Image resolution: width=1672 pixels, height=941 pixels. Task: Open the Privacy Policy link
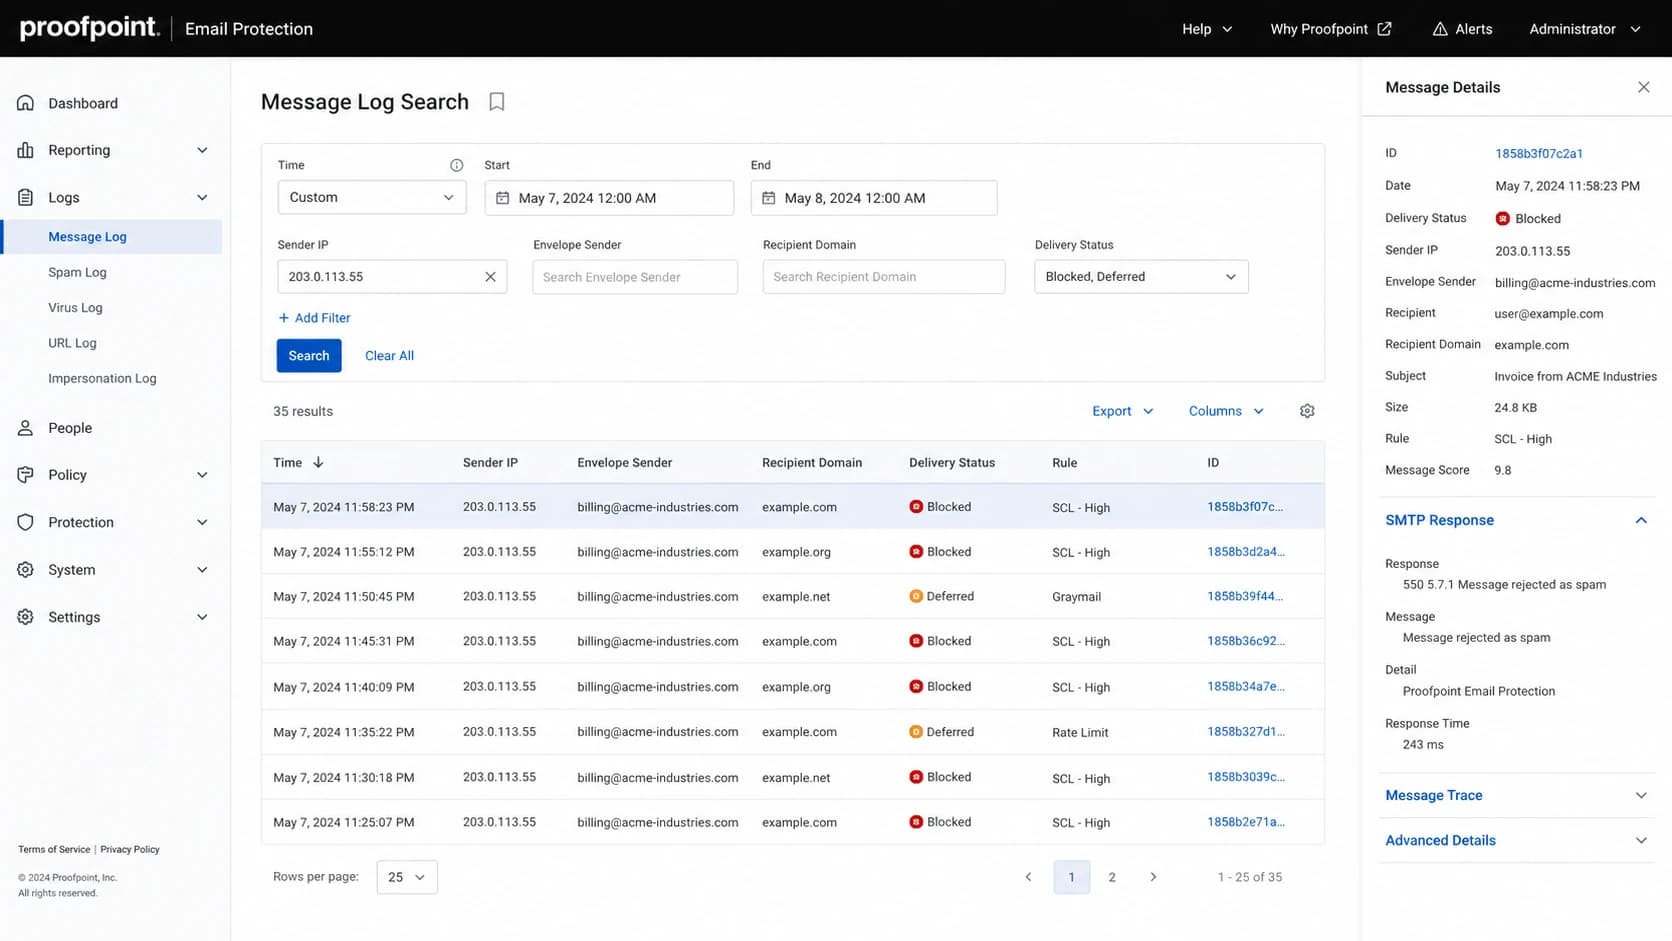coord(130,849)
